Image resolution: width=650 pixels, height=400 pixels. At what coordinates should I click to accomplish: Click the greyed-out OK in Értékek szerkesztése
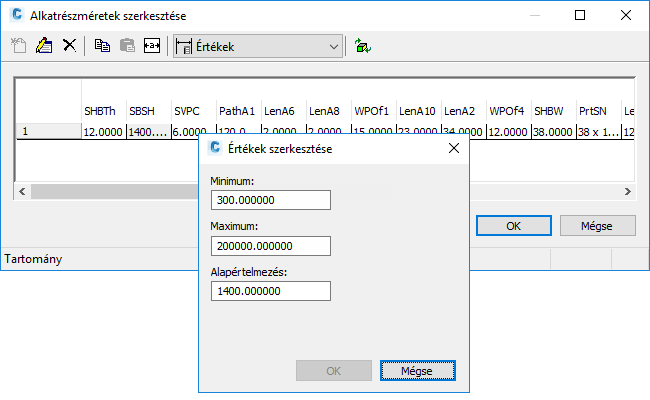(x=334, y=371)
